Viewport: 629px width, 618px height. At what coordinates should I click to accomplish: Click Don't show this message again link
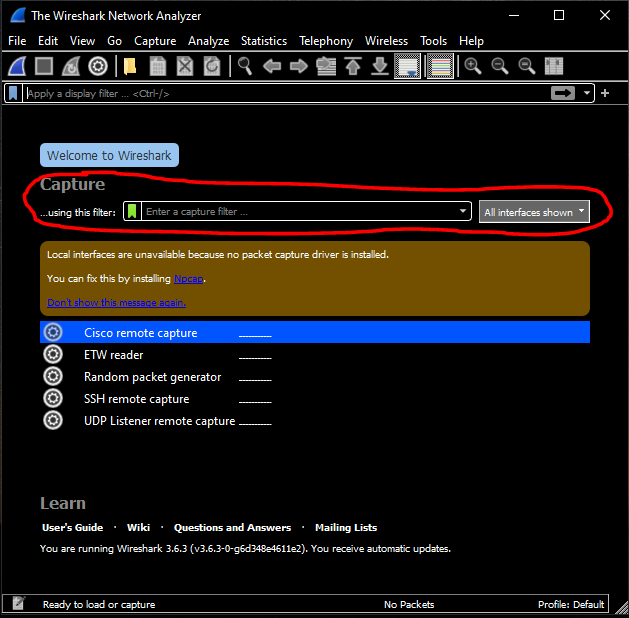click(116, 302)
